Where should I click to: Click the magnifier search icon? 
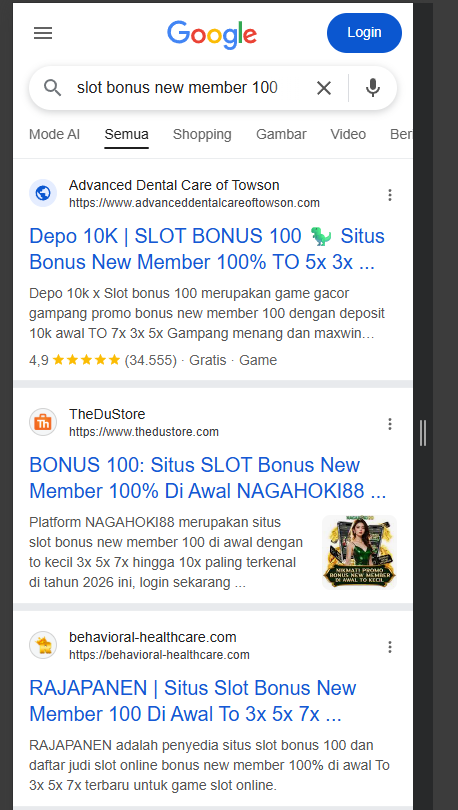52,88
